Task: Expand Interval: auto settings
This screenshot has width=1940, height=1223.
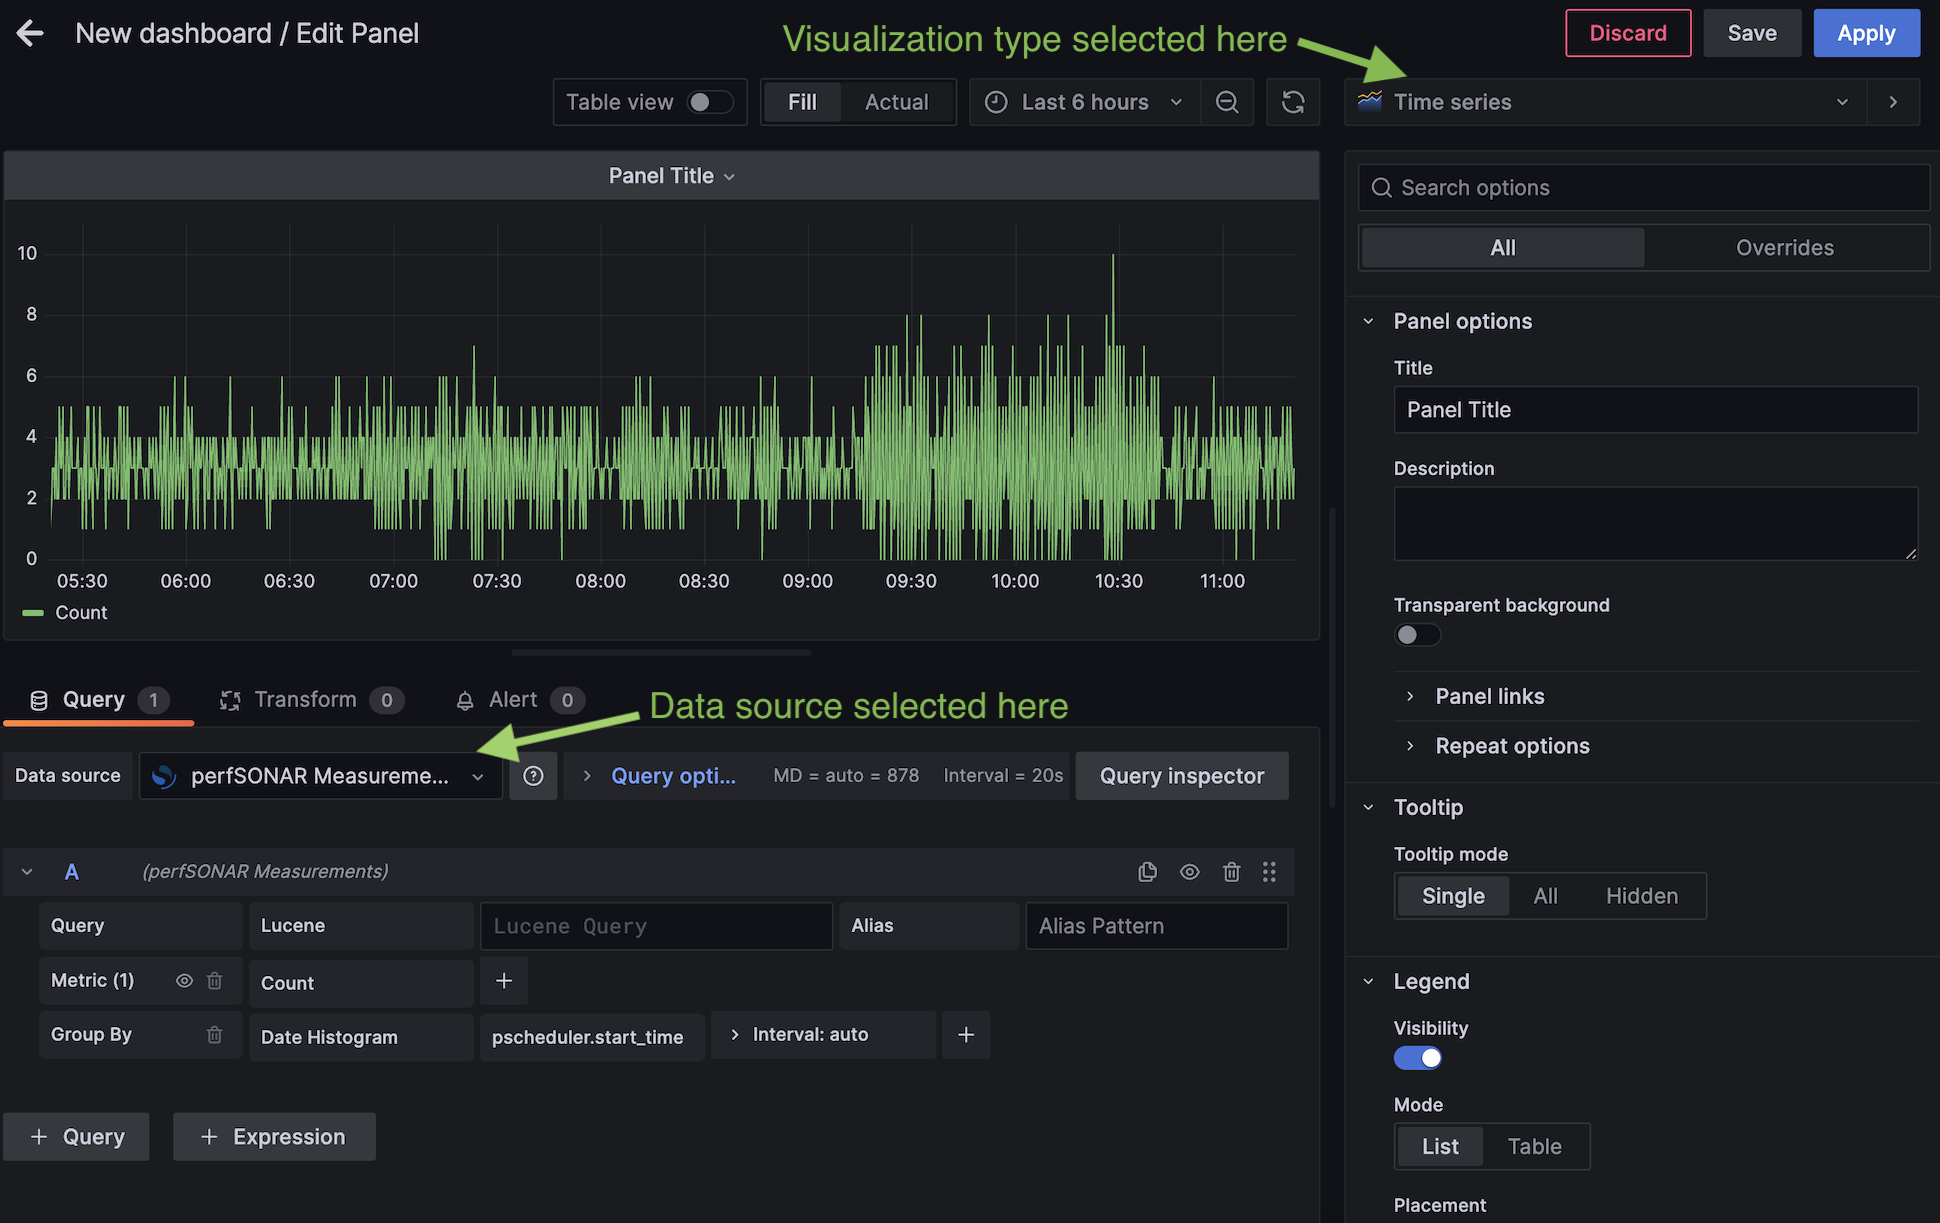Action: tap(822, 1035)
